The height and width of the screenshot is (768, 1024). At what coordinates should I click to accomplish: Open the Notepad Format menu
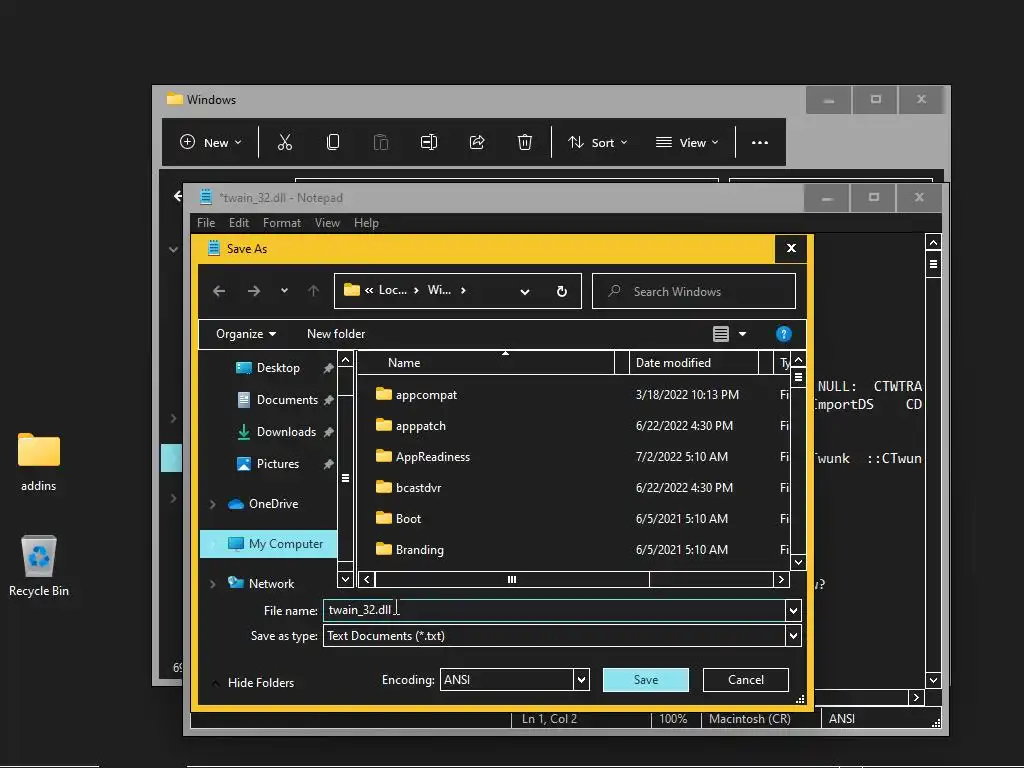point(281,223)
